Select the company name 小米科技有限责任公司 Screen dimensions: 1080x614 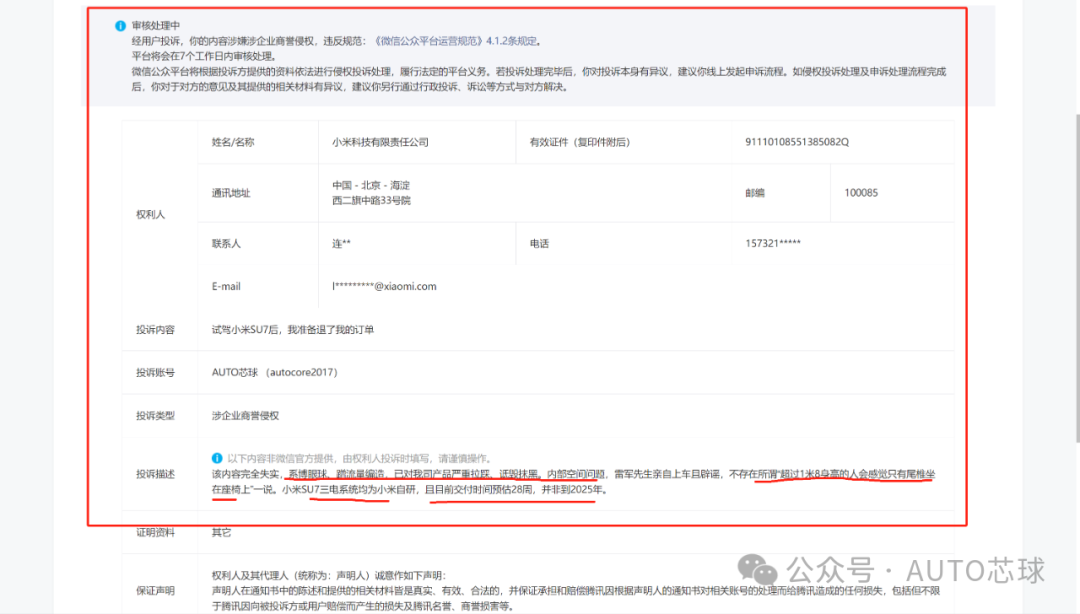pyautogui.click(x=380, y=142)
